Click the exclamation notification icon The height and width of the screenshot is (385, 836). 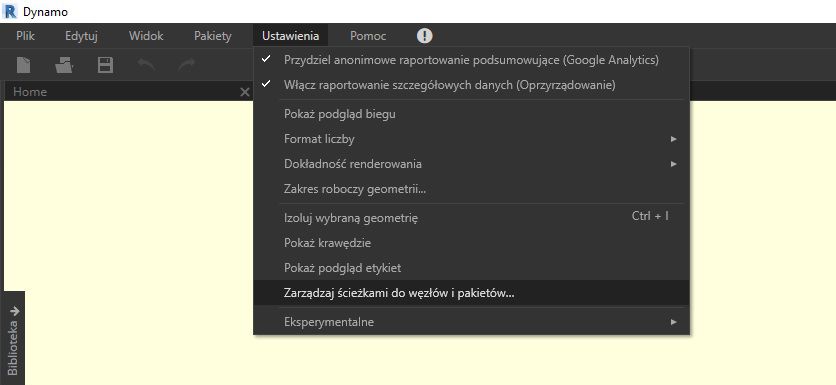click(424, 36)
